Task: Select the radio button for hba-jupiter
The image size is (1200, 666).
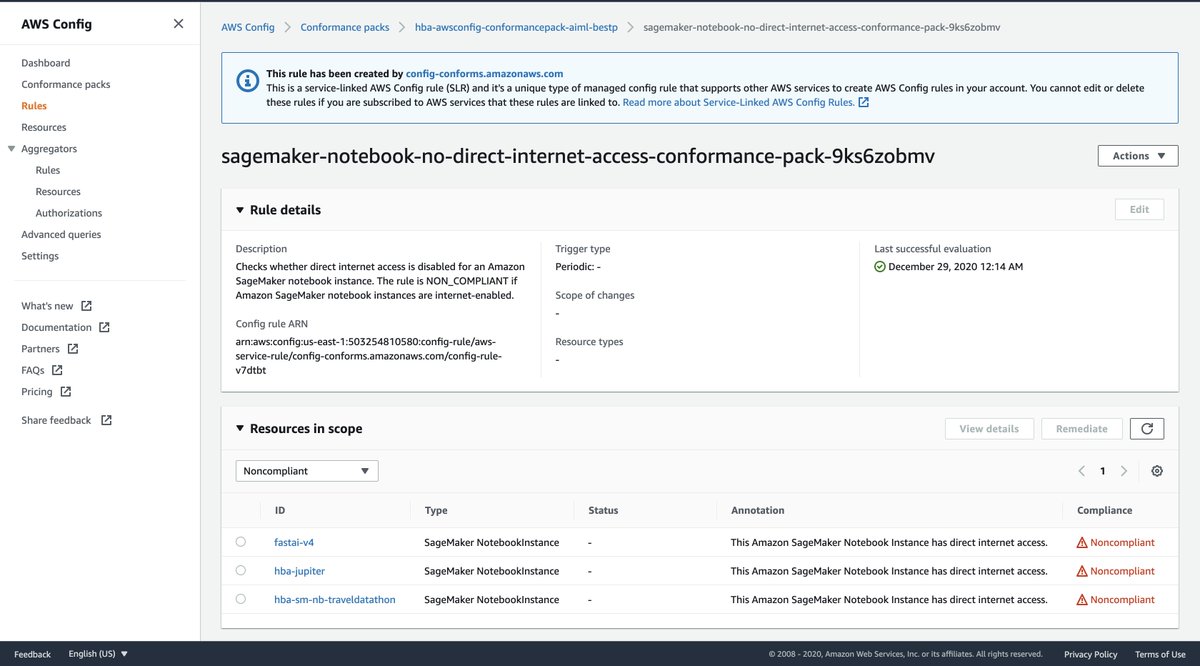Action: point(240,571)
